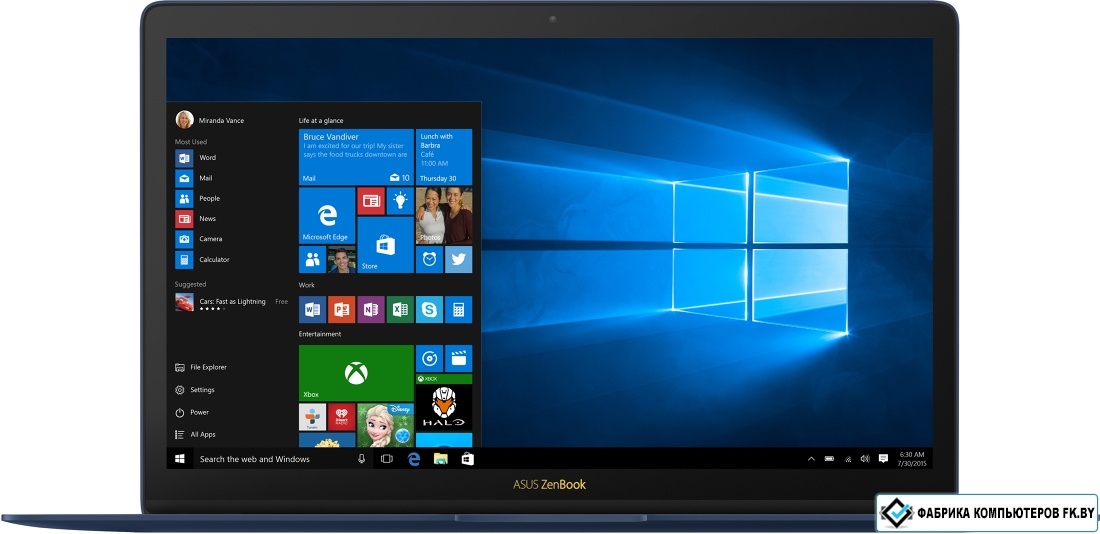Open the TuneIn tile

312,417
